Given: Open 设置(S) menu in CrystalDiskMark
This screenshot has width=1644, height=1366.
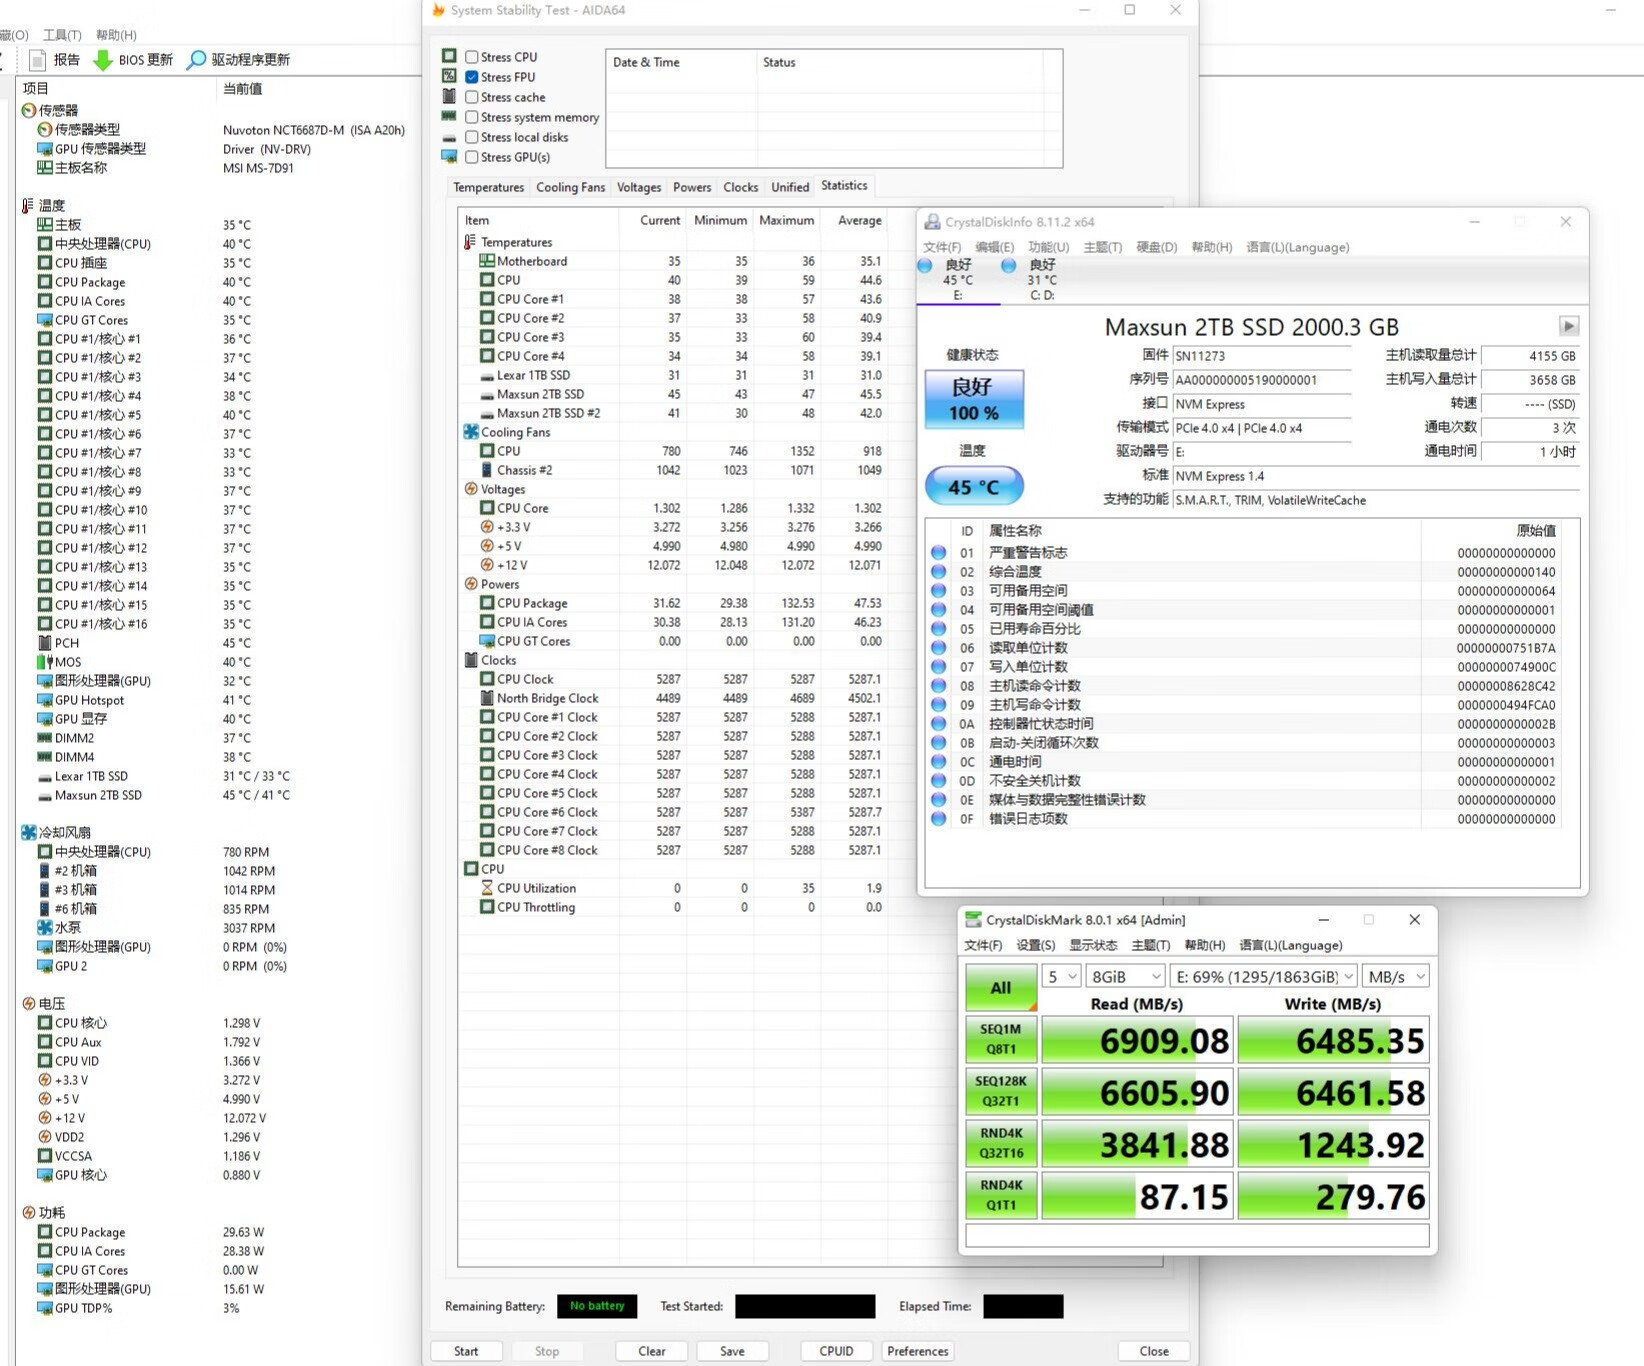Looking at the screenshot, I should 1036,945.
